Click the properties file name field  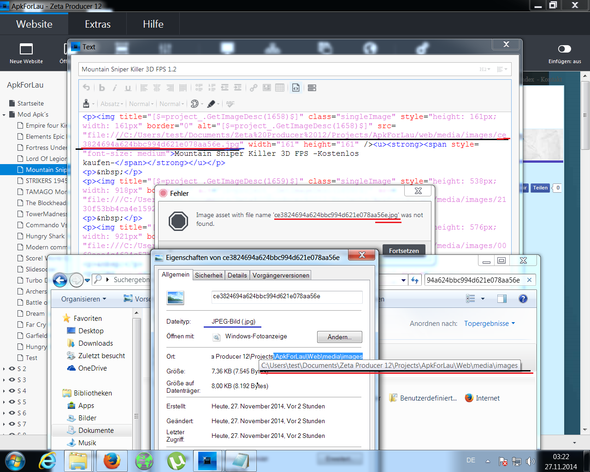pyautogui.click(x=287, y=297)
